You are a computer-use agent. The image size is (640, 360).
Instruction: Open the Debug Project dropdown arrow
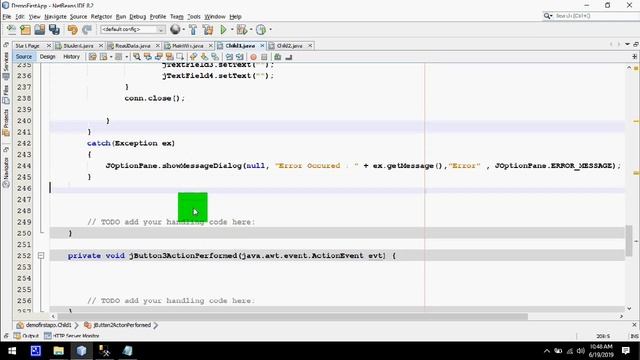pos(251,29)
